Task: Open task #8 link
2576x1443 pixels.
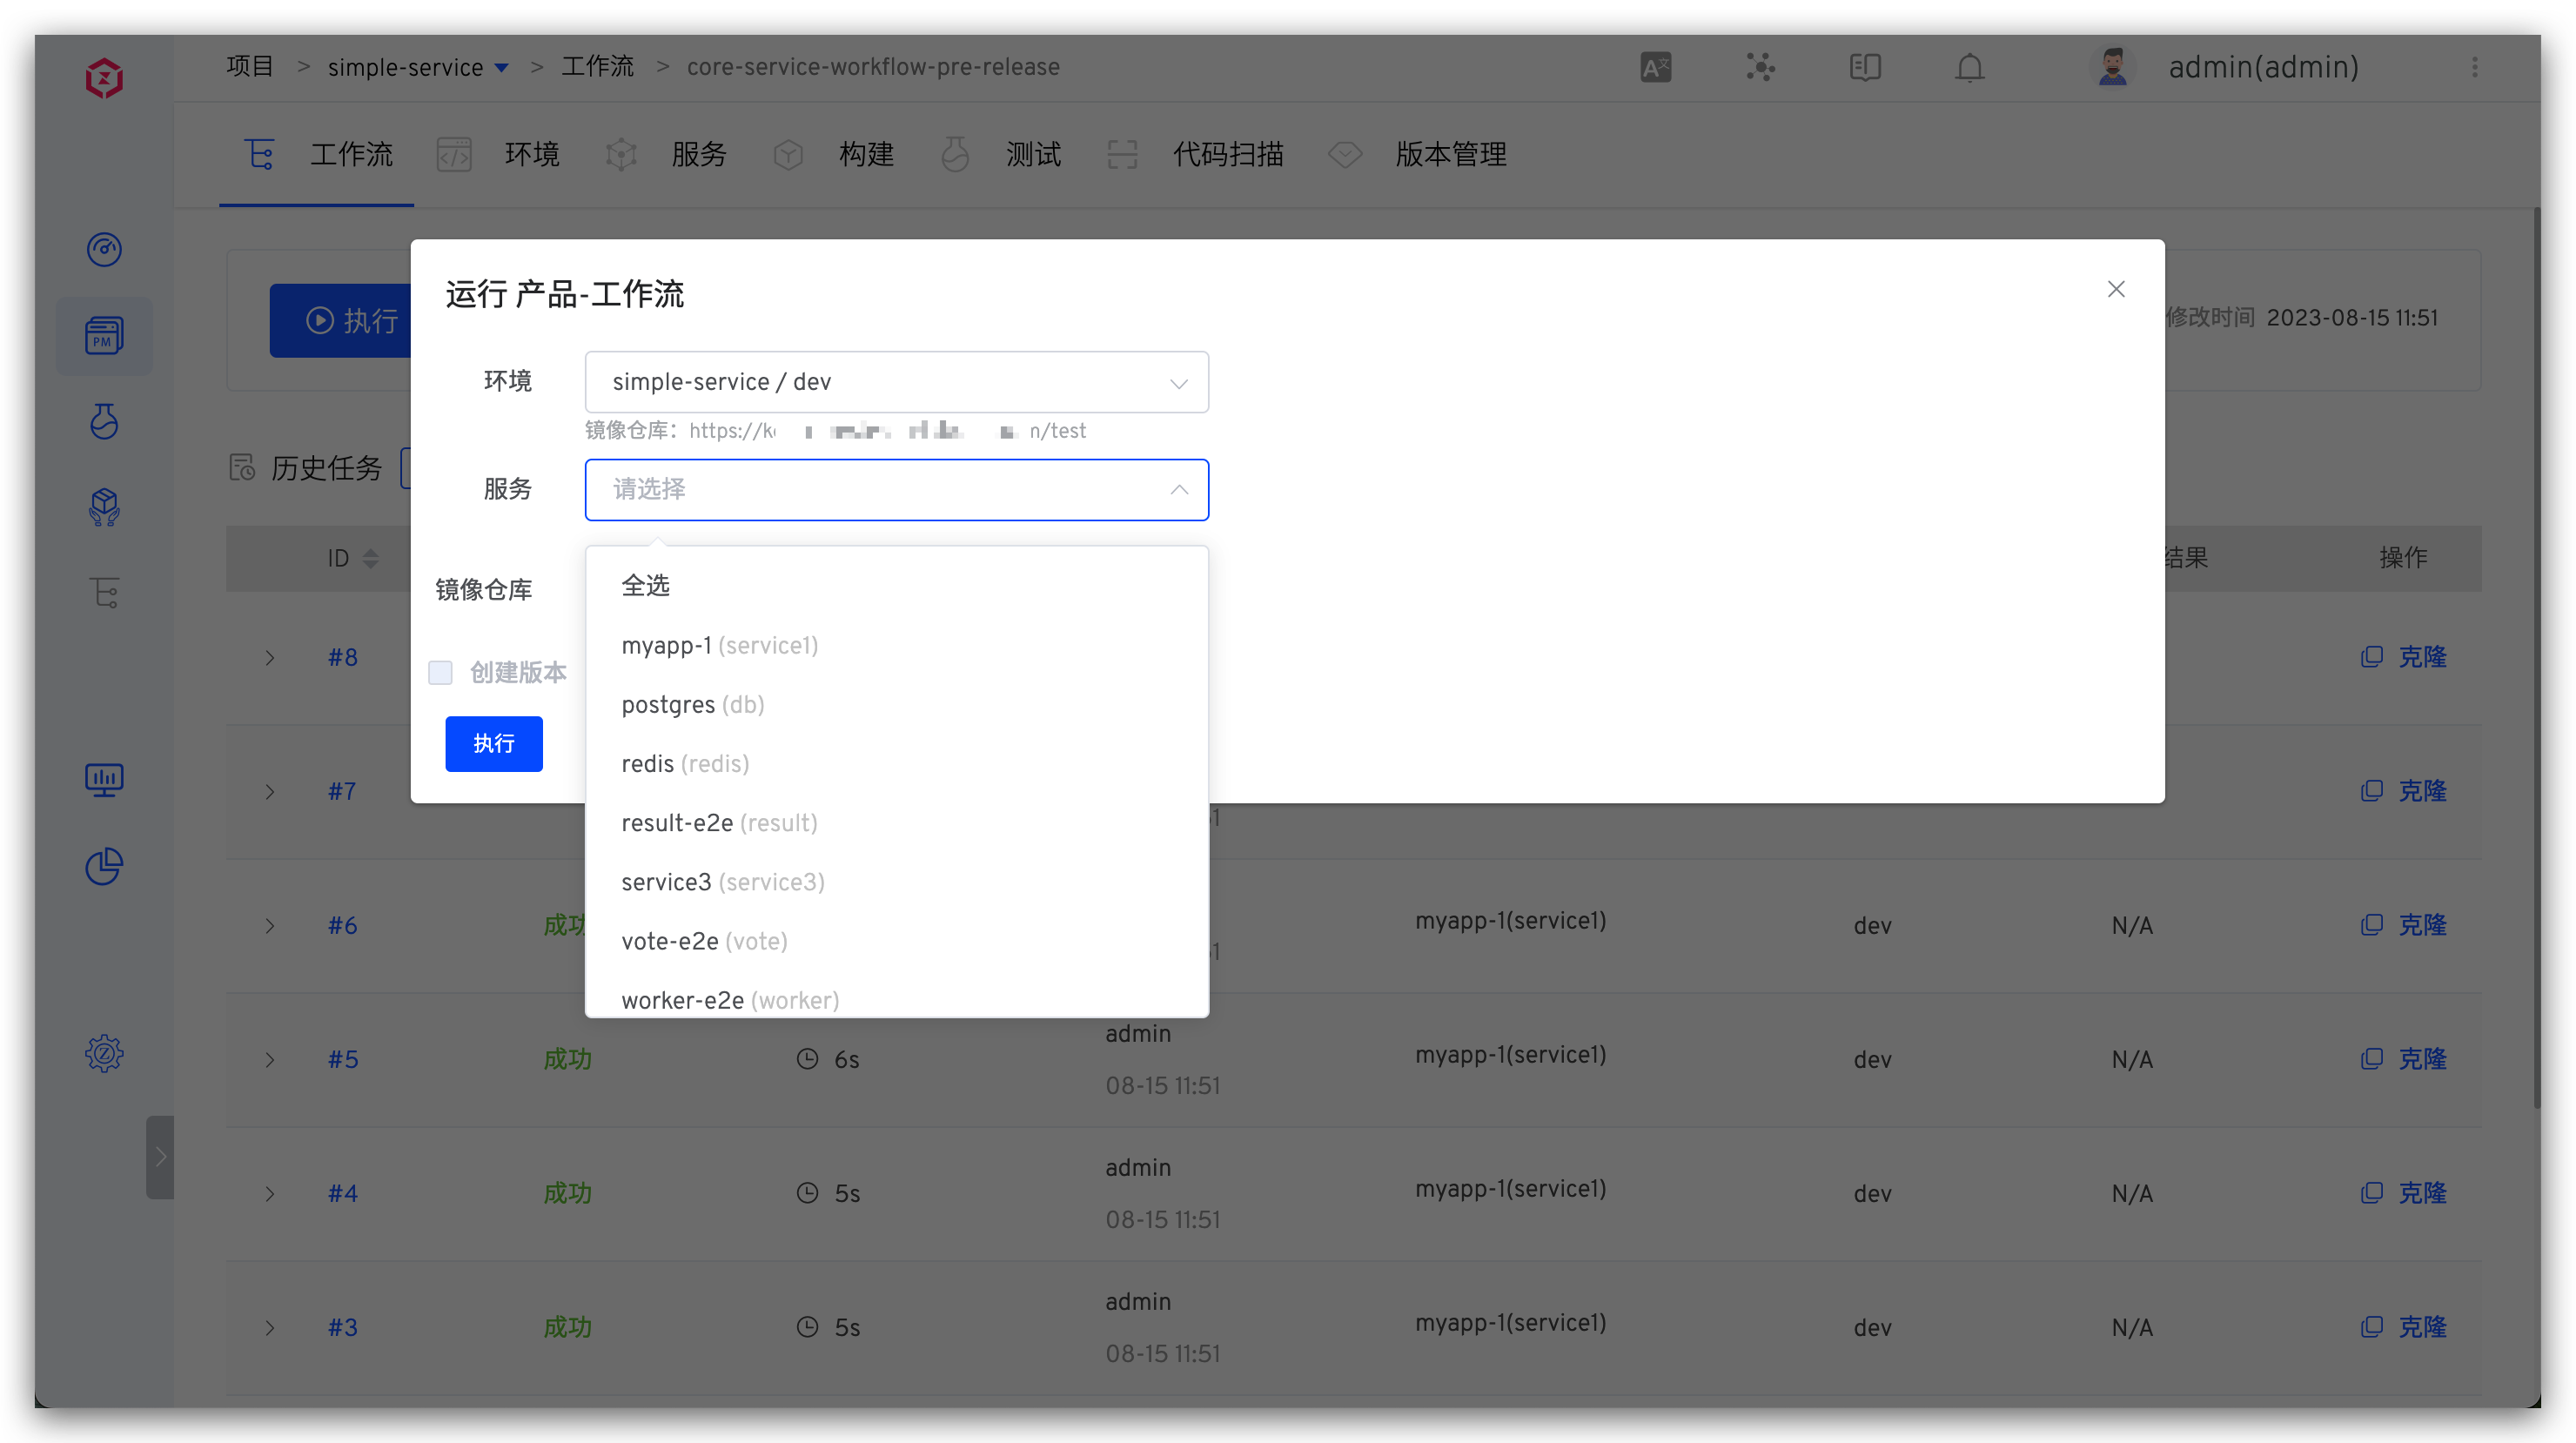Action: [343, 657]
